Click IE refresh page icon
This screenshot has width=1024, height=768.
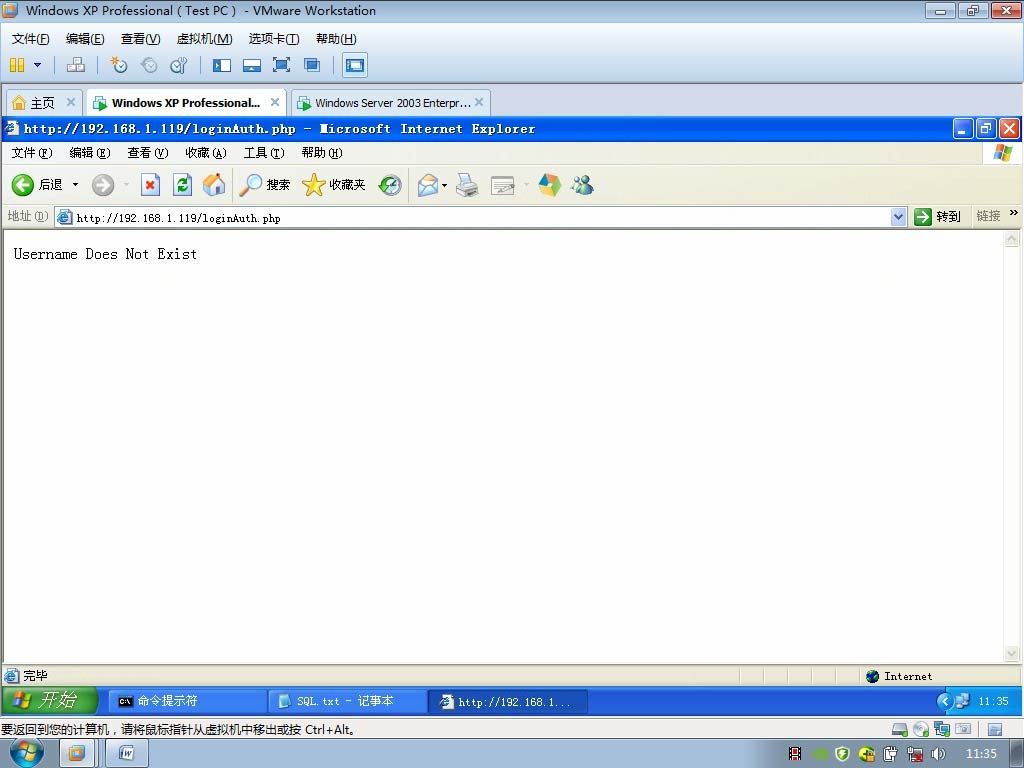click(182, 185)
